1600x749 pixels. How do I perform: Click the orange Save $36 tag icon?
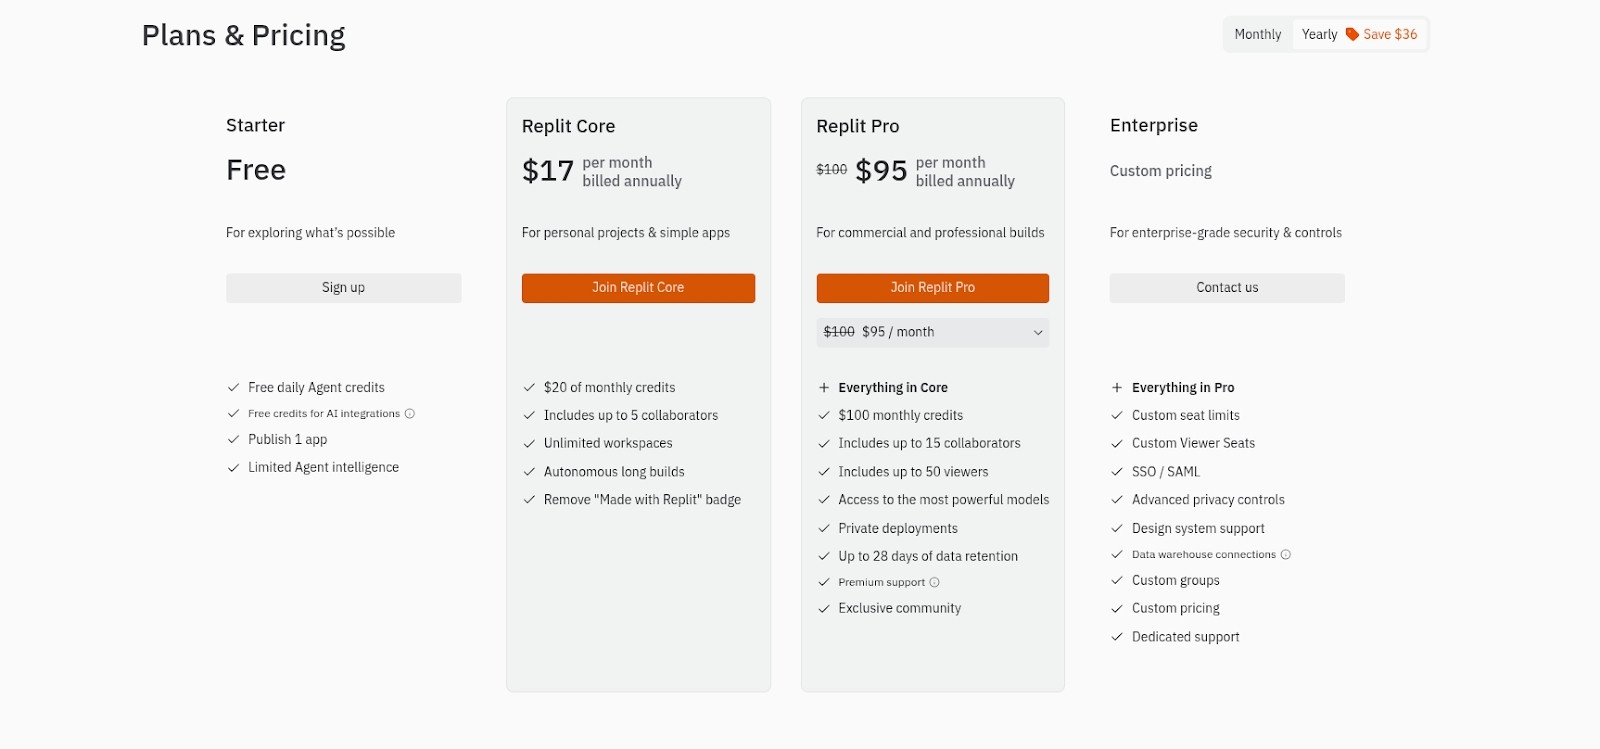(1352, 34)
